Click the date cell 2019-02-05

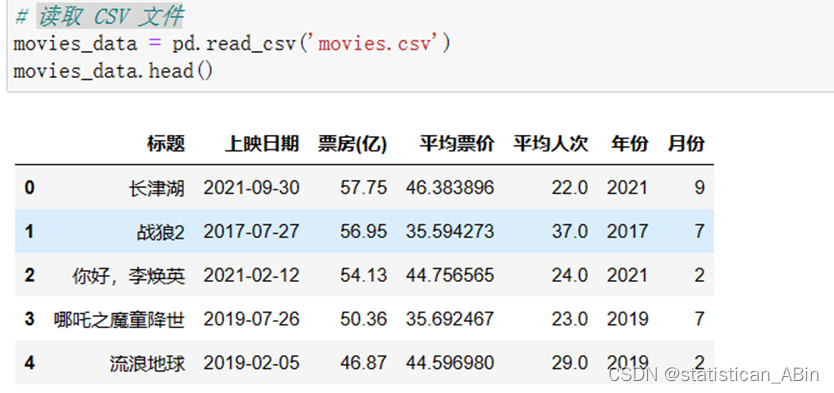pyautogui.click(x=252, y=363)
